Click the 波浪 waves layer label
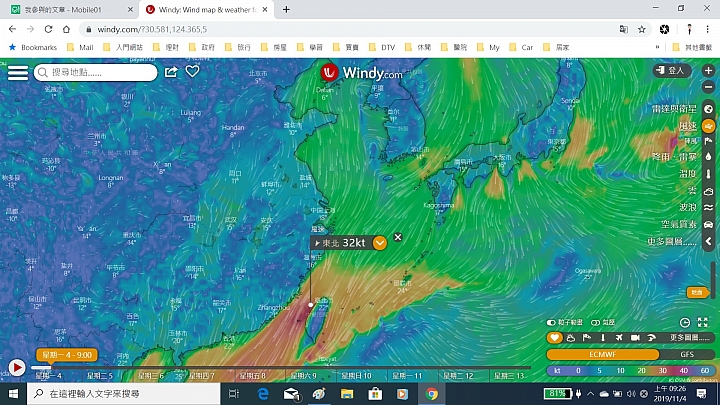Screen dimensions: 720x405 coord(688,208)
